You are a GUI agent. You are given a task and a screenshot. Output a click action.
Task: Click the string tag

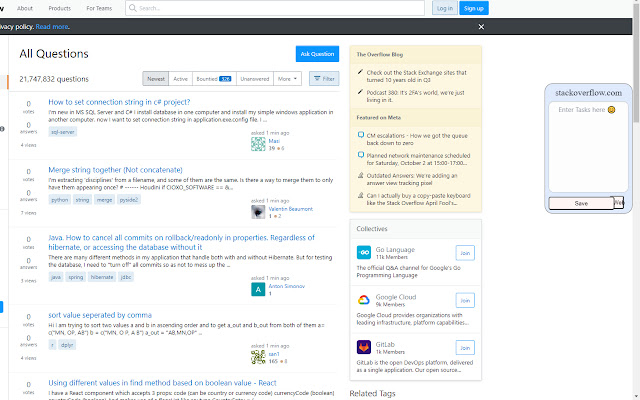coord(82,200)
